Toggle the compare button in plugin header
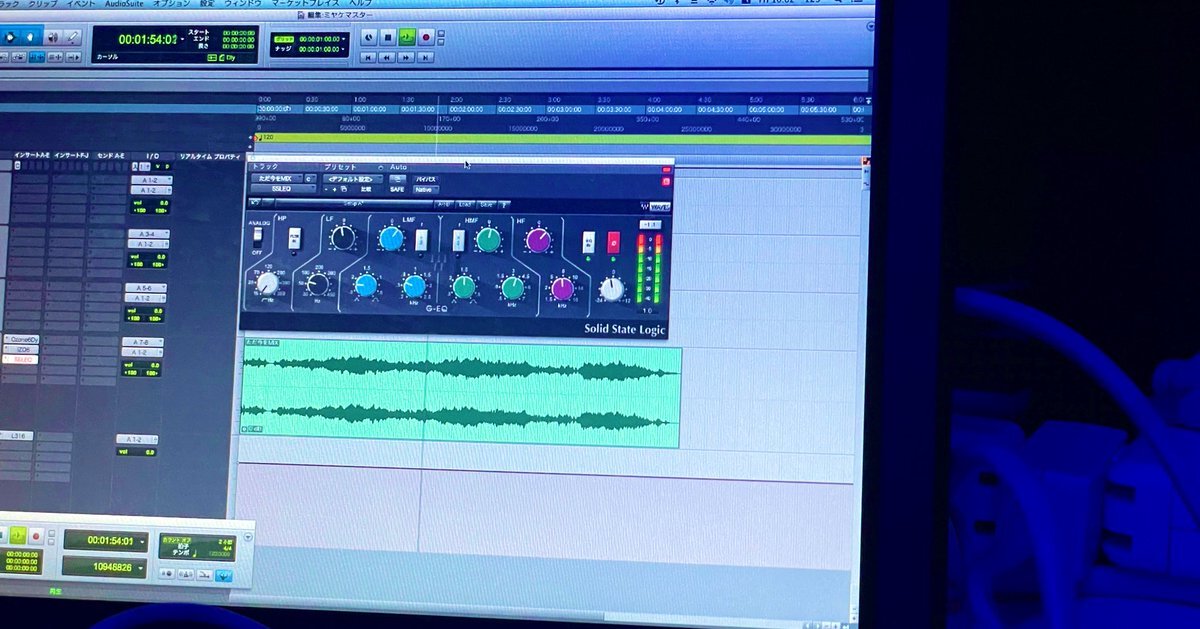 point(366,189)
